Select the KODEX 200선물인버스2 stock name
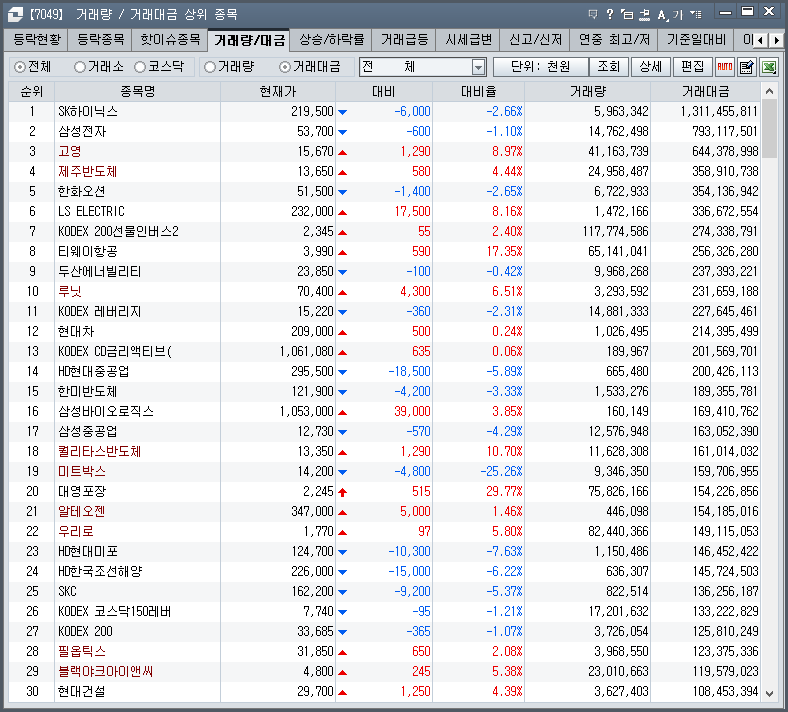788x712 pixels. click(118, 232)
